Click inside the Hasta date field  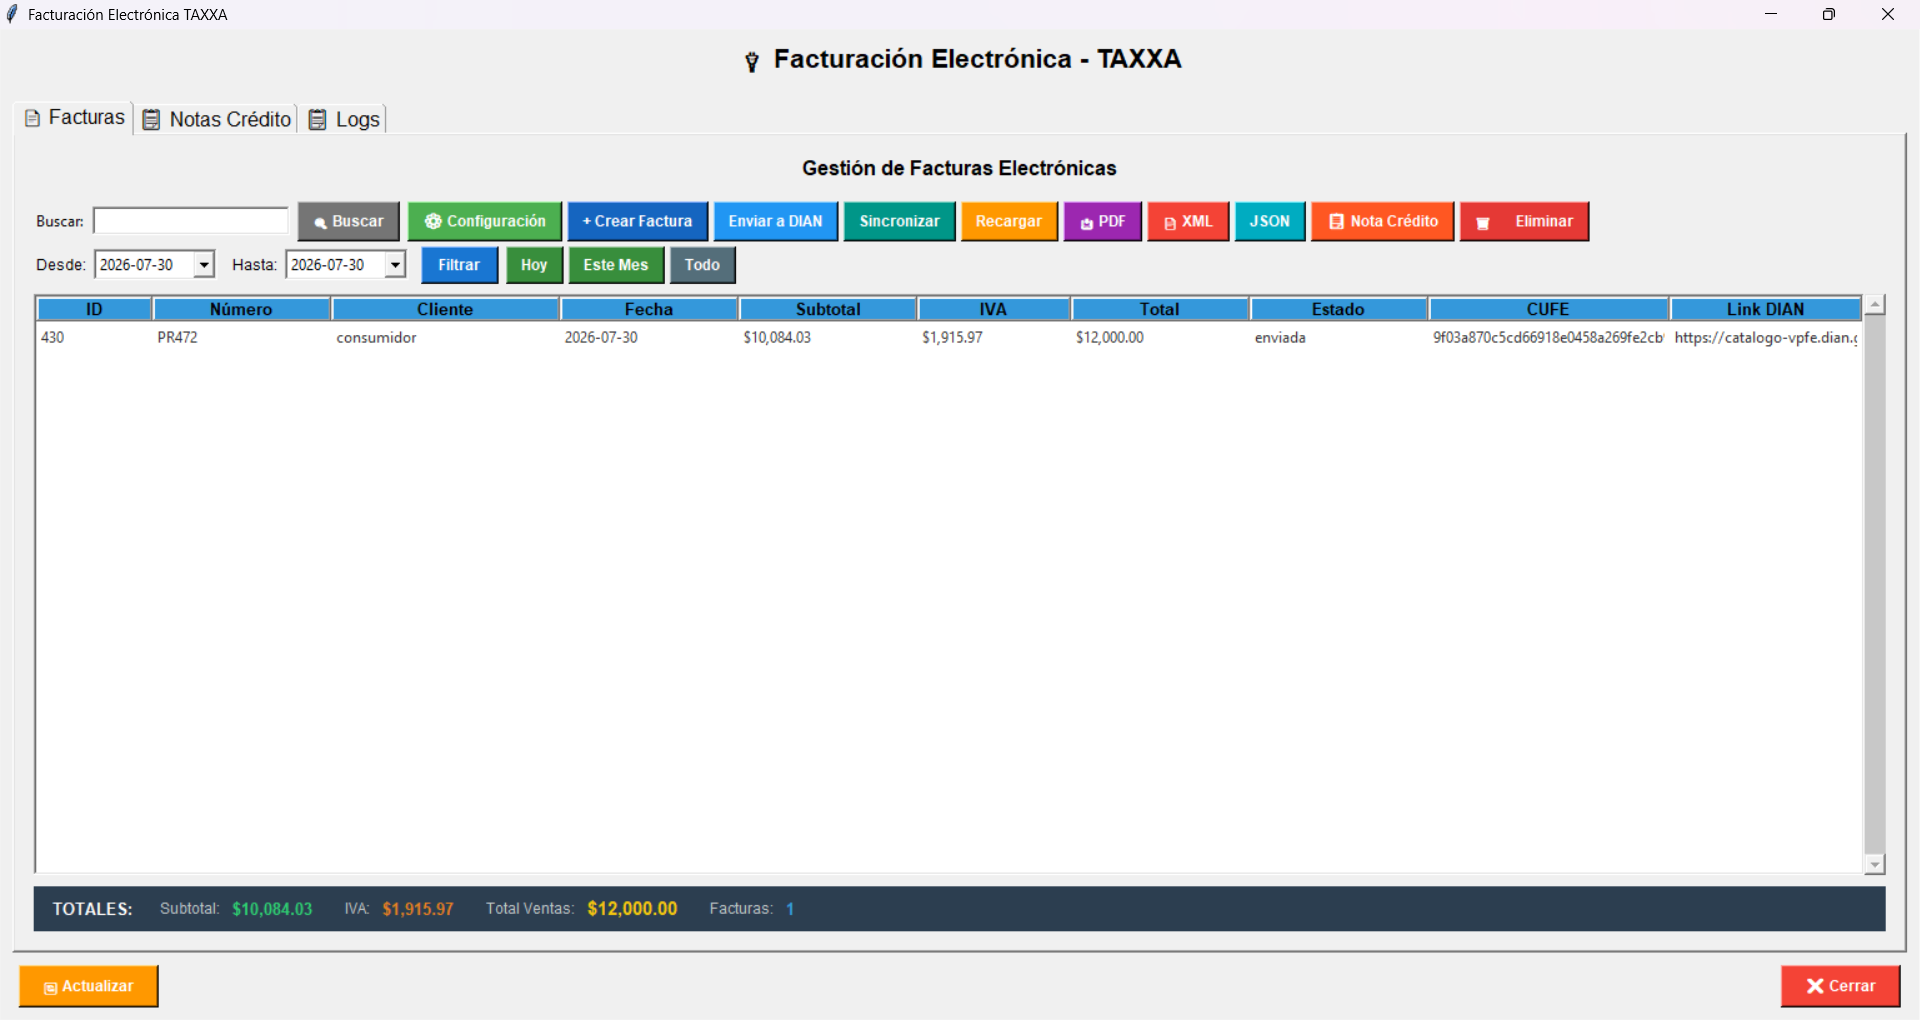click(x=335, y=265)
